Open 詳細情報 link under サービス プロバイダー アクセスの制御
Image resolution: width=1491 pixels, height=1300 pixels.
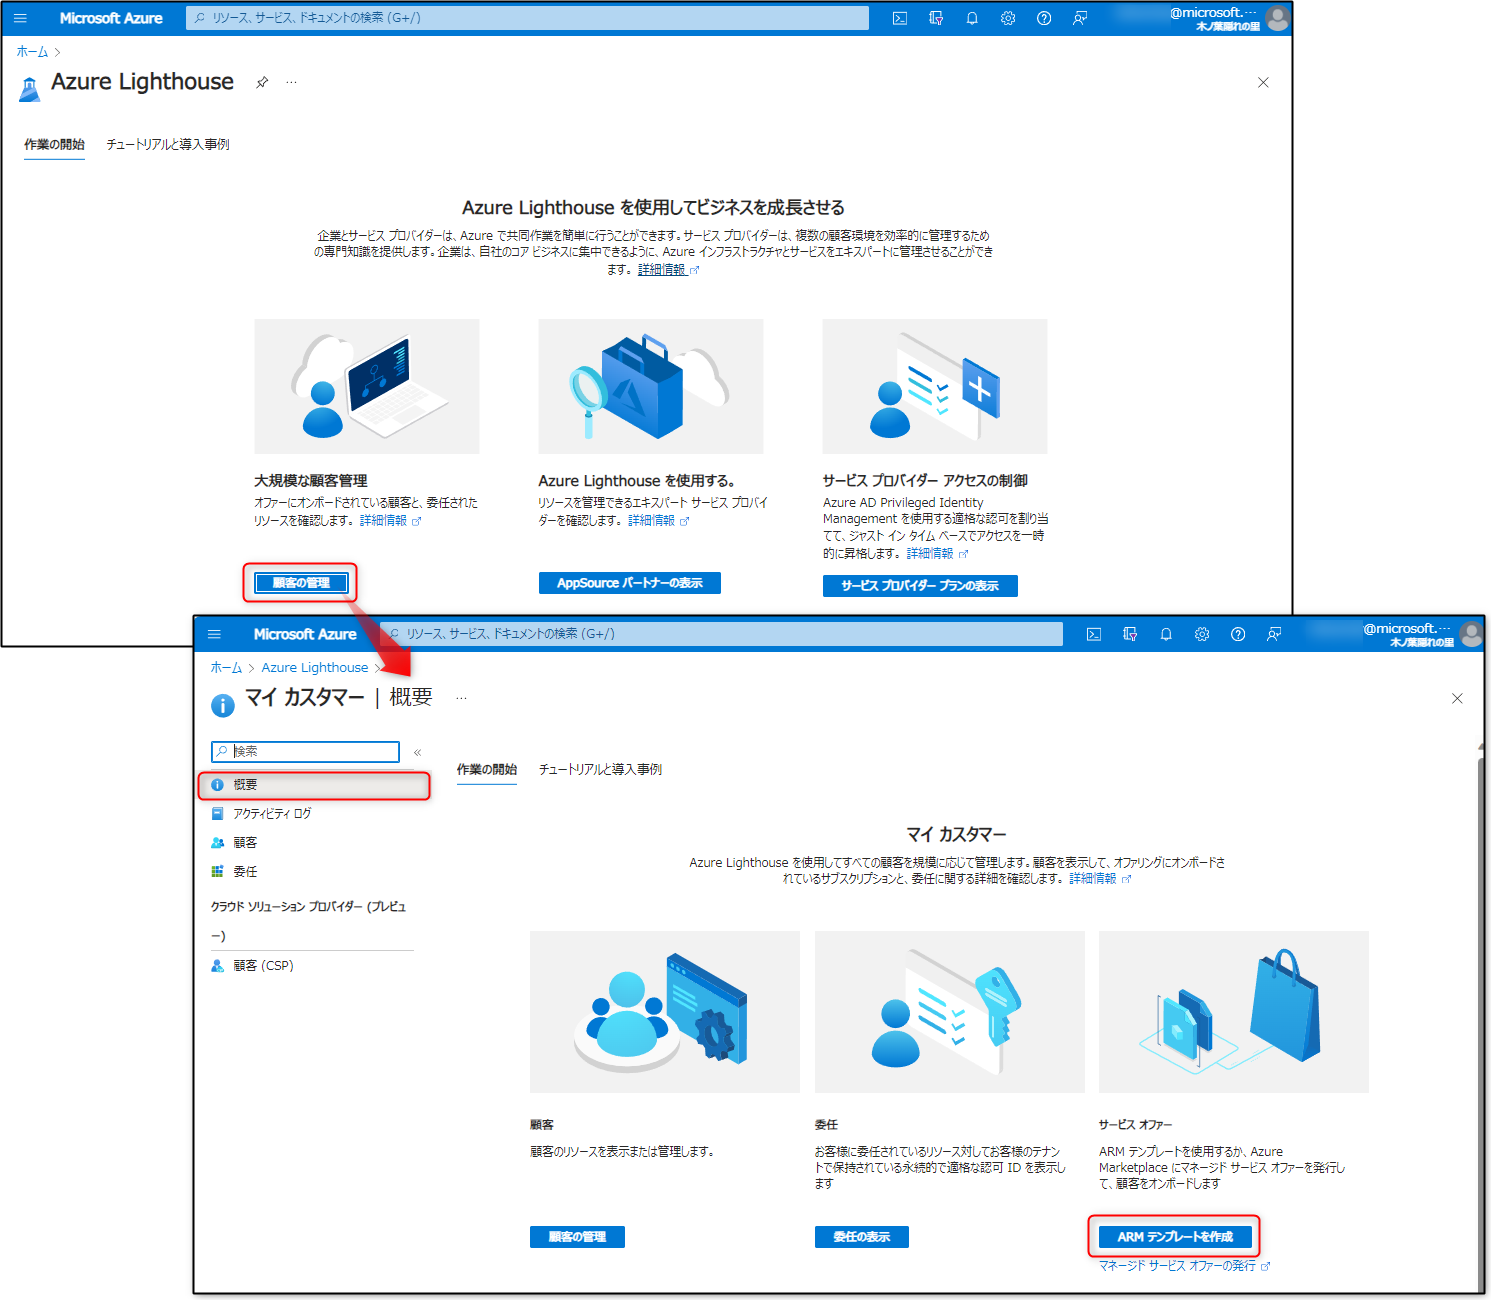[937, 554]
